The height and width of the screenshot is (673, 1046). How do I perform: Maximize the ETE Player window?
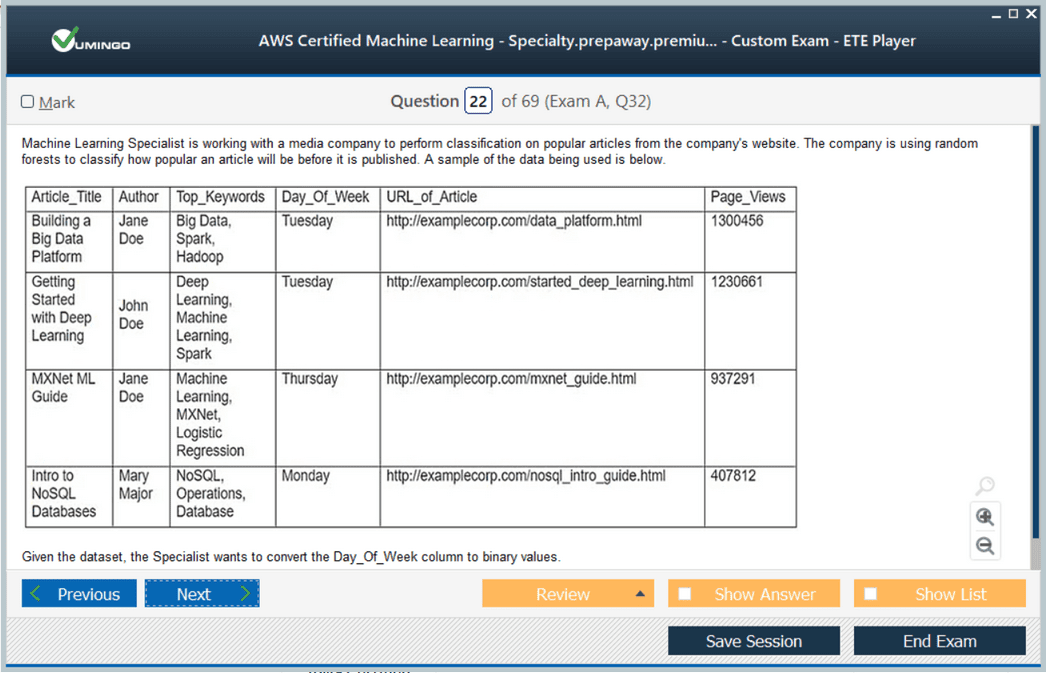[x=1013, y=13]
